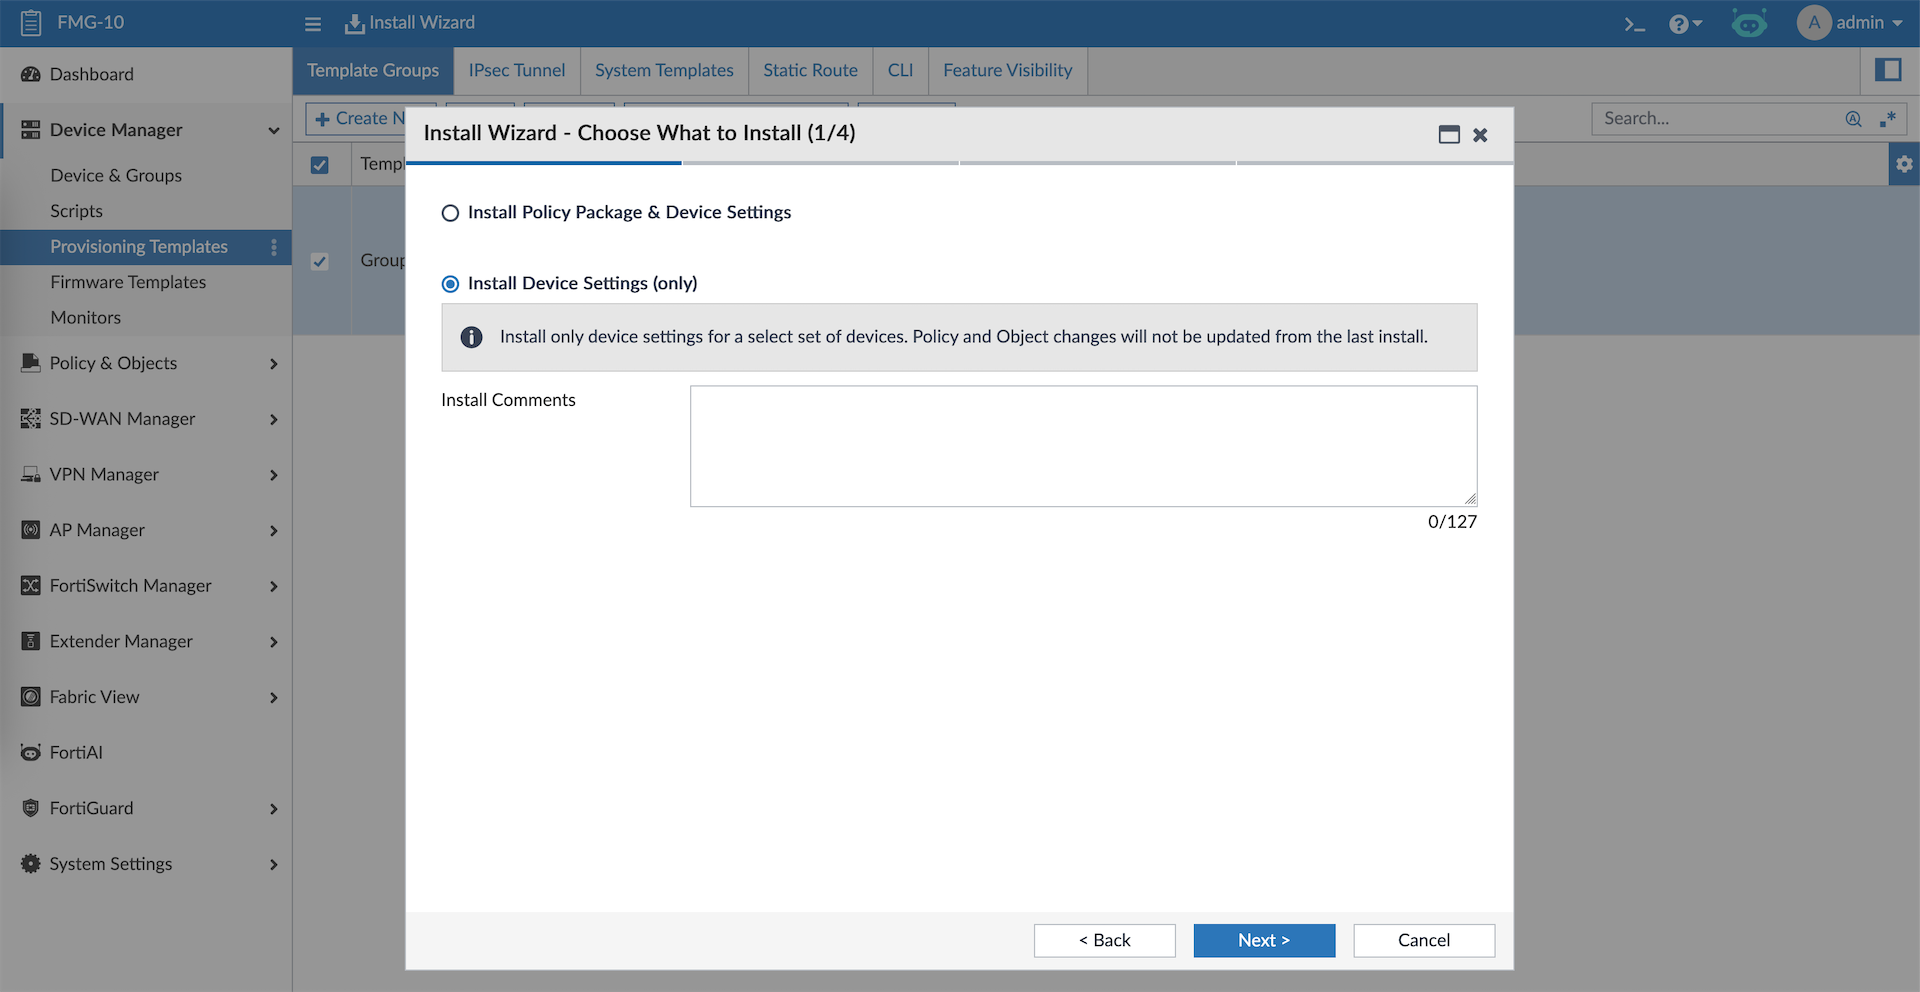Toggle the select-all checkbox in table header

click(x=320, y=165)
